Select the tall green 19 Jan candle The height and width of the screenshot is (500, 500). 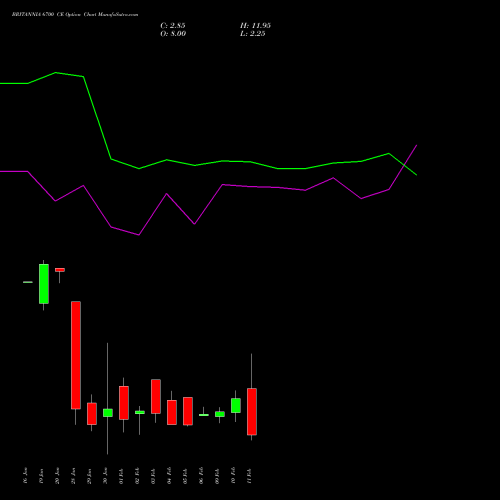tap(44, 284)
